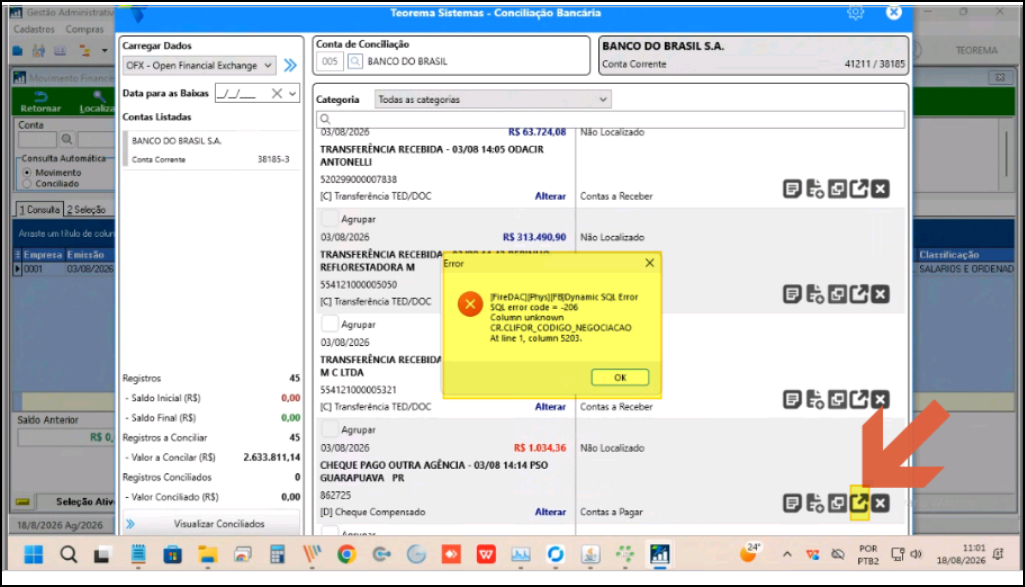Click open-external icon in ODACIR ANTONELLI row
The width and height of the screenshot is (1025, 587).
pos(859,189)
